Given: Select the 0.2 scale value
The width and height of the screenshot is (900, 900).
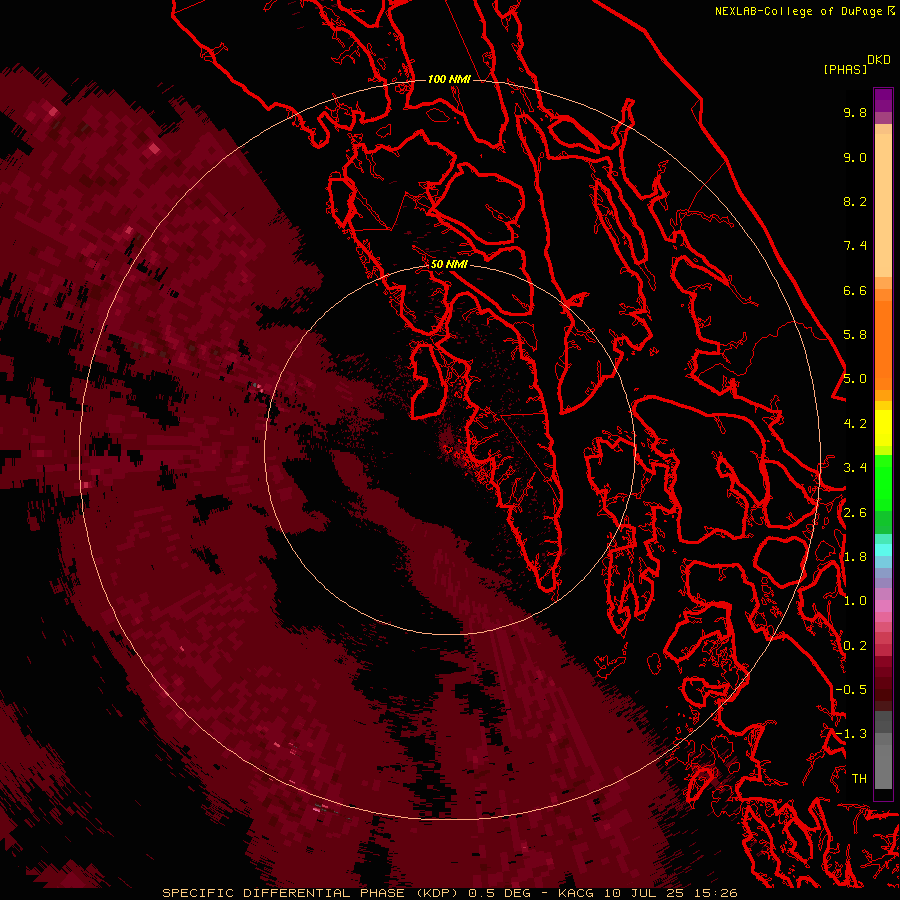Looking at the screenshot, I should coord(855,646).
